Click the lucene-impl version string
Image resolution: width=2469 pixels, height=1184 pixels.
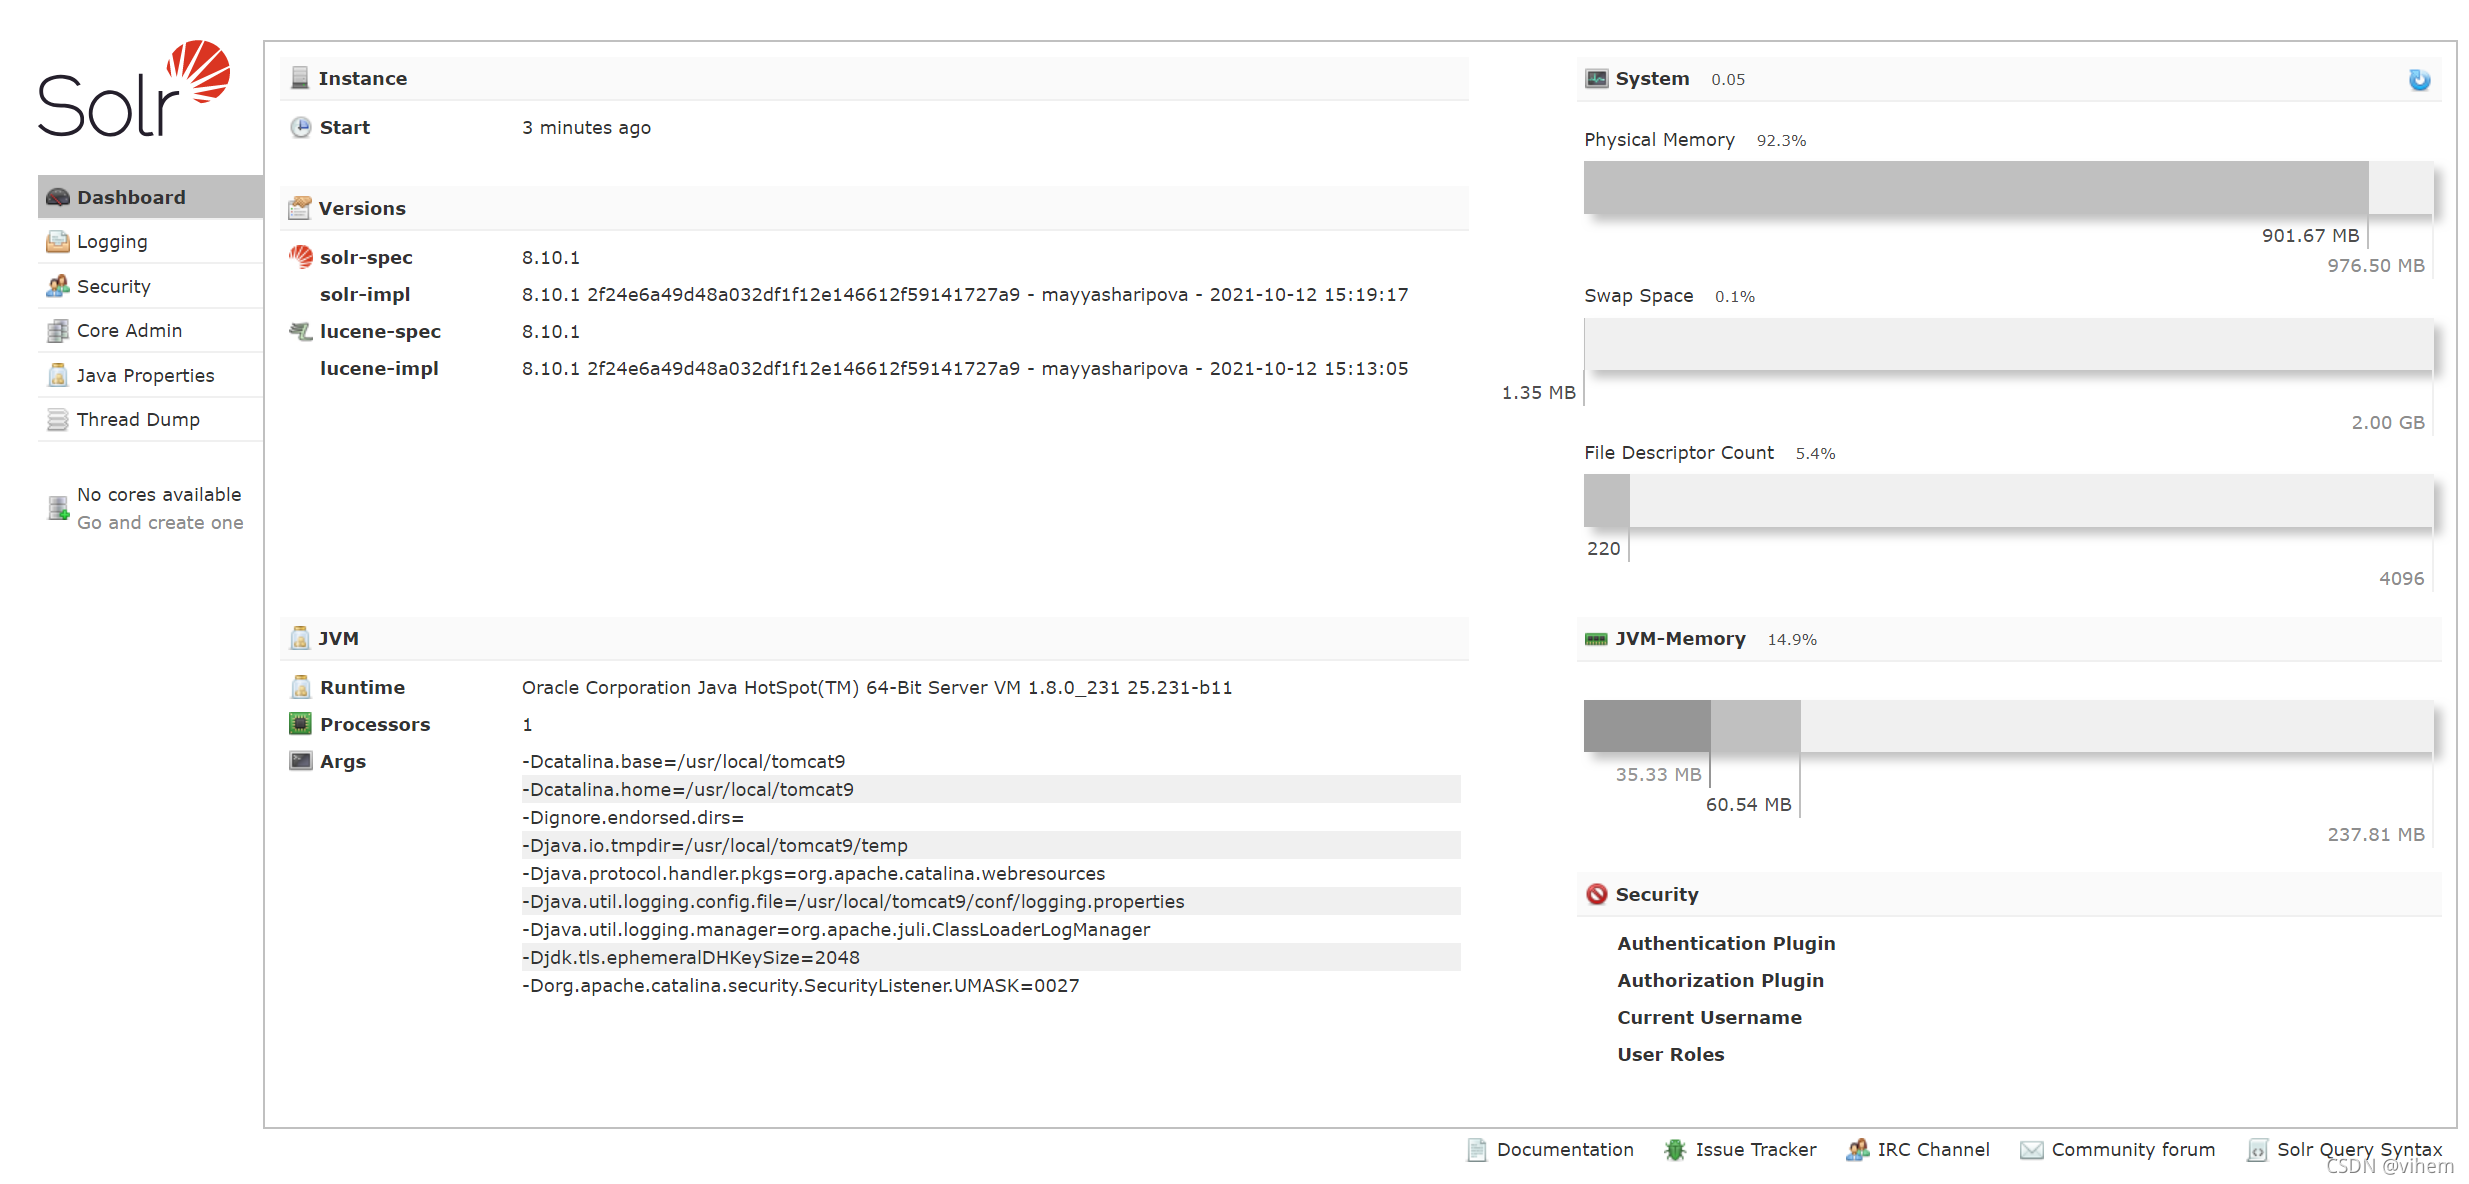965,368
